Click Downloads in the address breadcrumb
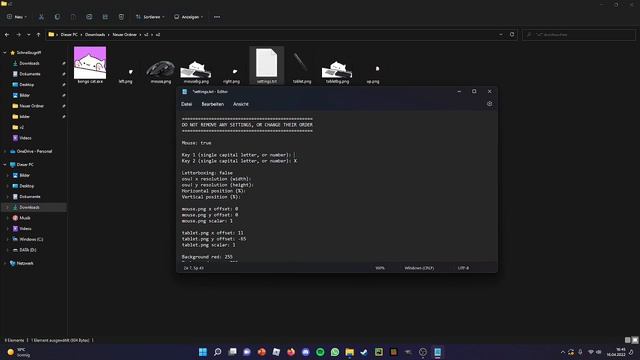640x360 pixels. click(x=95, y=35)
